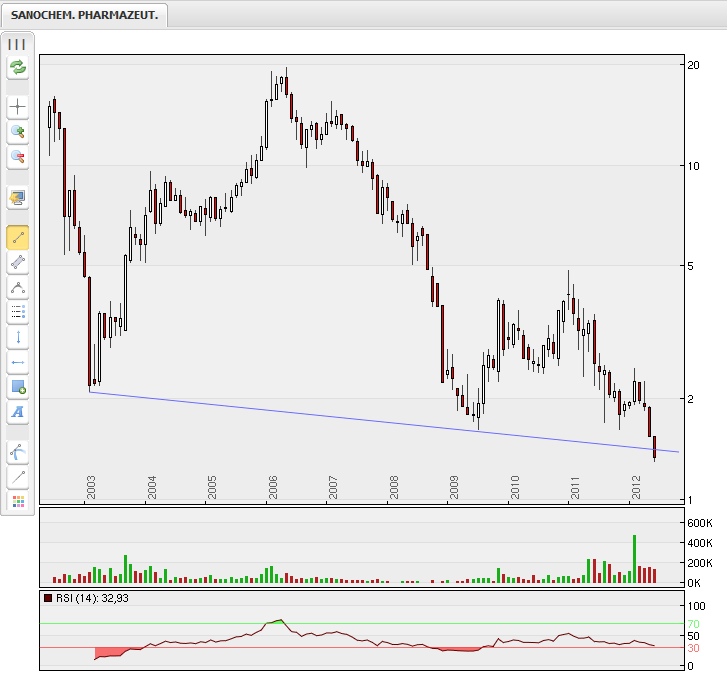
Task: Click the zoom out magnifier
Action: tap(18, 157)
